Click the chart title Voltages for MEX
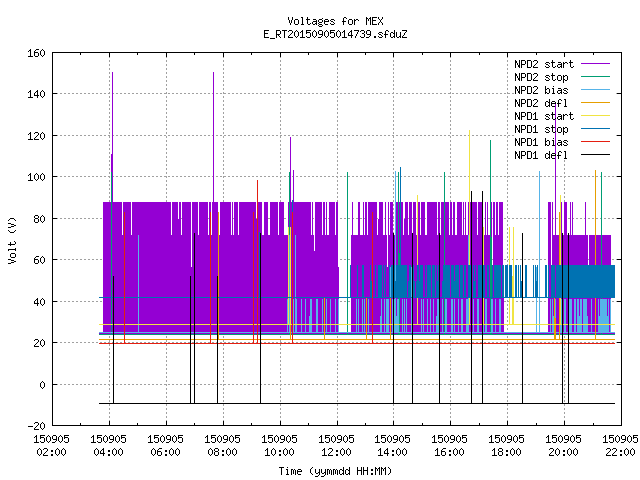Screen dimensions: 640x480 (335, 21)
